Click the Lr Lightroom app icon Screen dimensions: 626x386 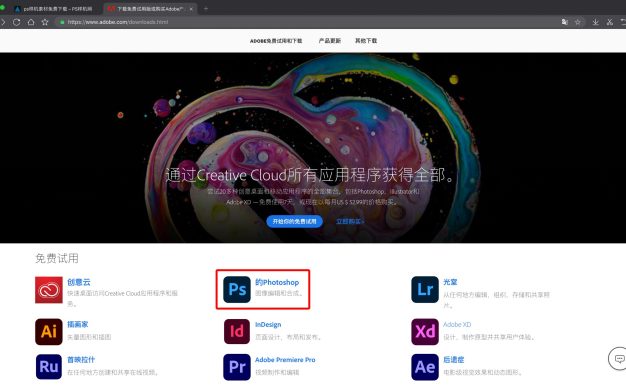pyautogui.click(x=425, y=290)
